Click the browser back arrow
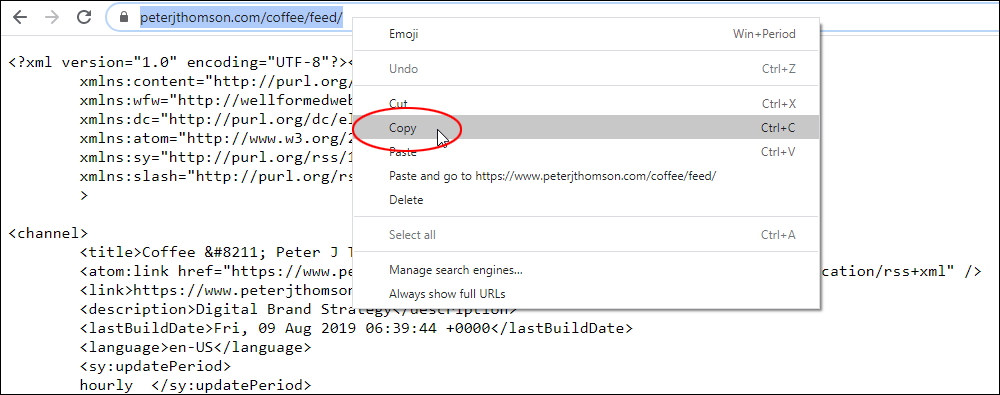Viewport: 1000px width, 395px height. pos(21,17)
